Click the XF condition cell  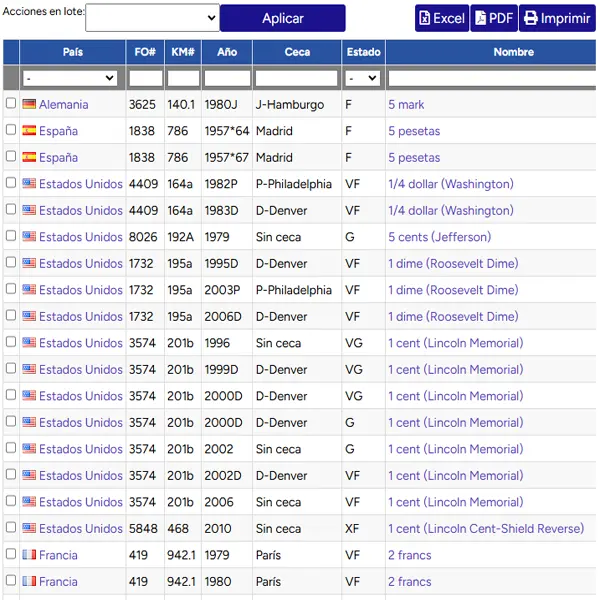pyautogui.click(x=352, y=528)
